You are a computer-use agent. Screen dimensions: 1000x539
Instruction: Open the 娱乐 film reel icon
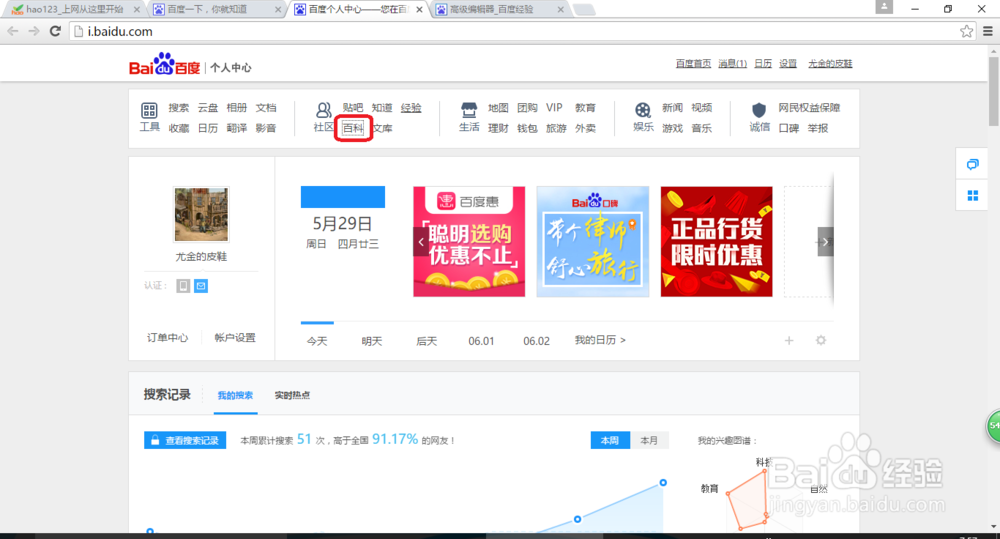(643, 110)
